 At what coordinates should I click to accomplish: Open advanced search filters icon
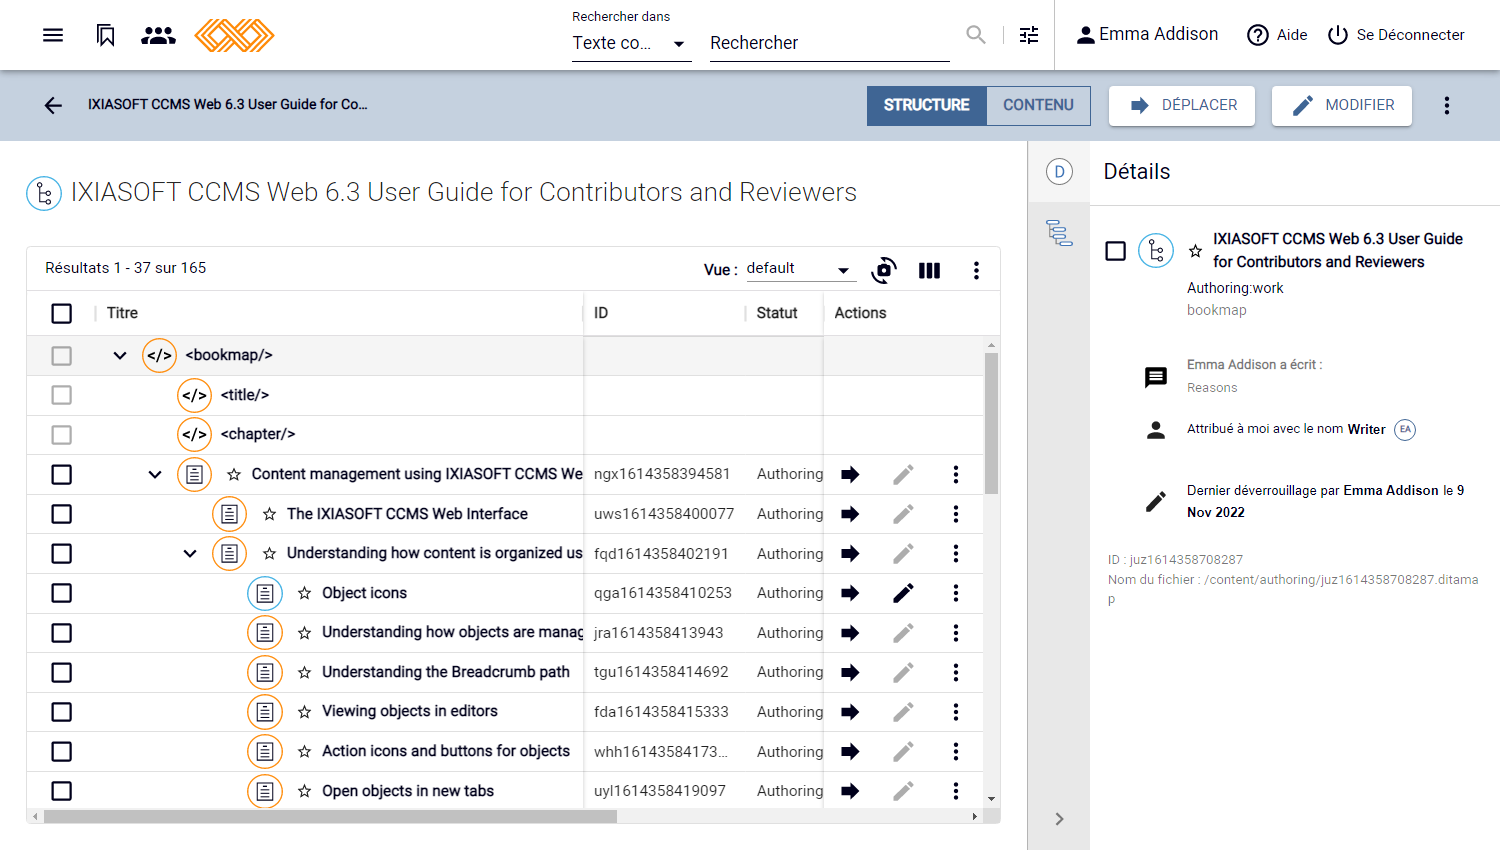pos(1029,35)
